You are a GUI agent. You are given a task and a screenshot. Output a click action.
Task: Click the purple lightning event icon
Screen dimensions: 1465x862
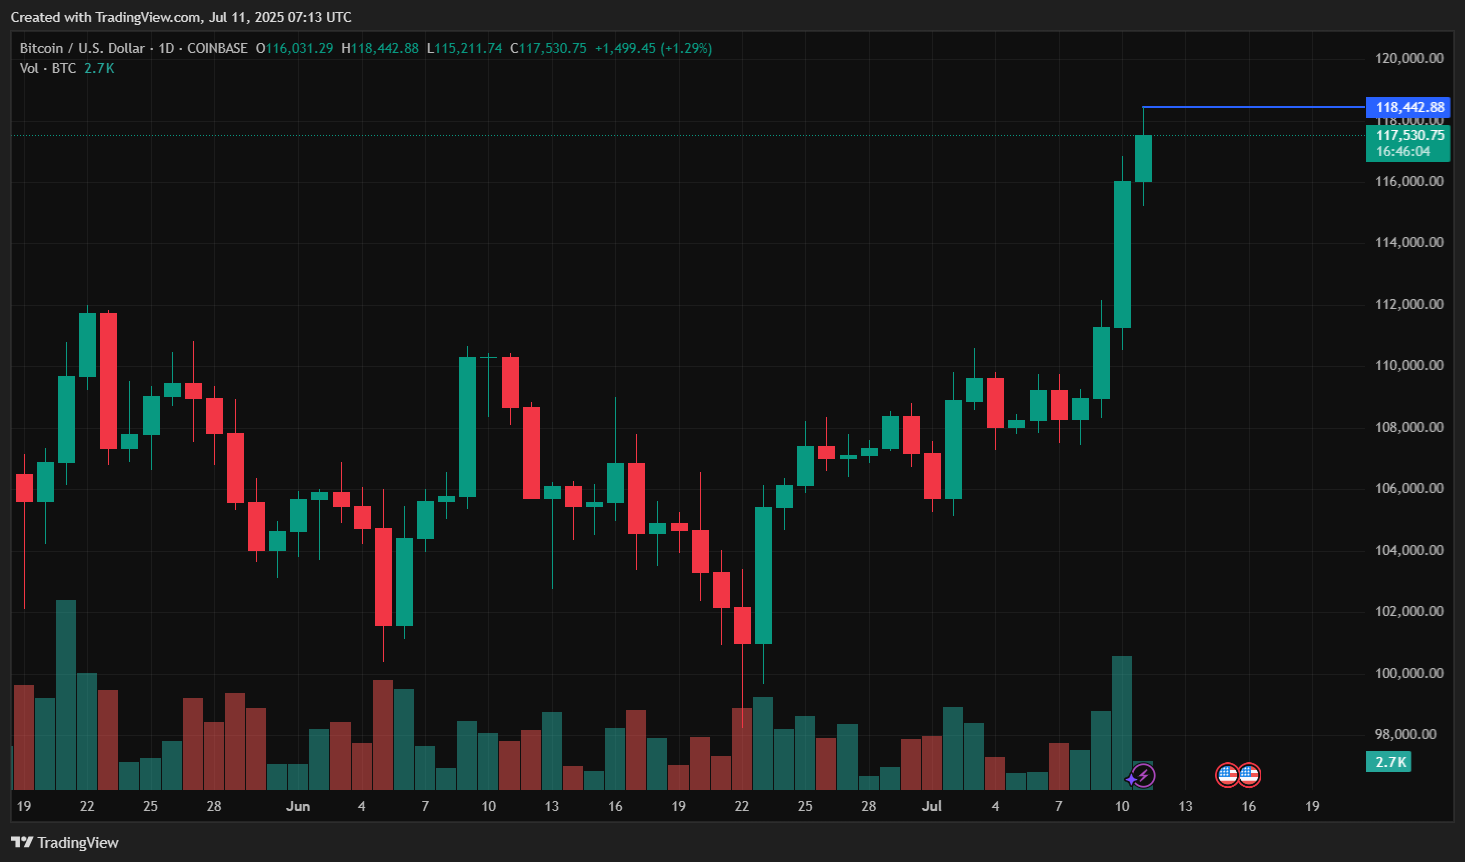coord(1141,775)
